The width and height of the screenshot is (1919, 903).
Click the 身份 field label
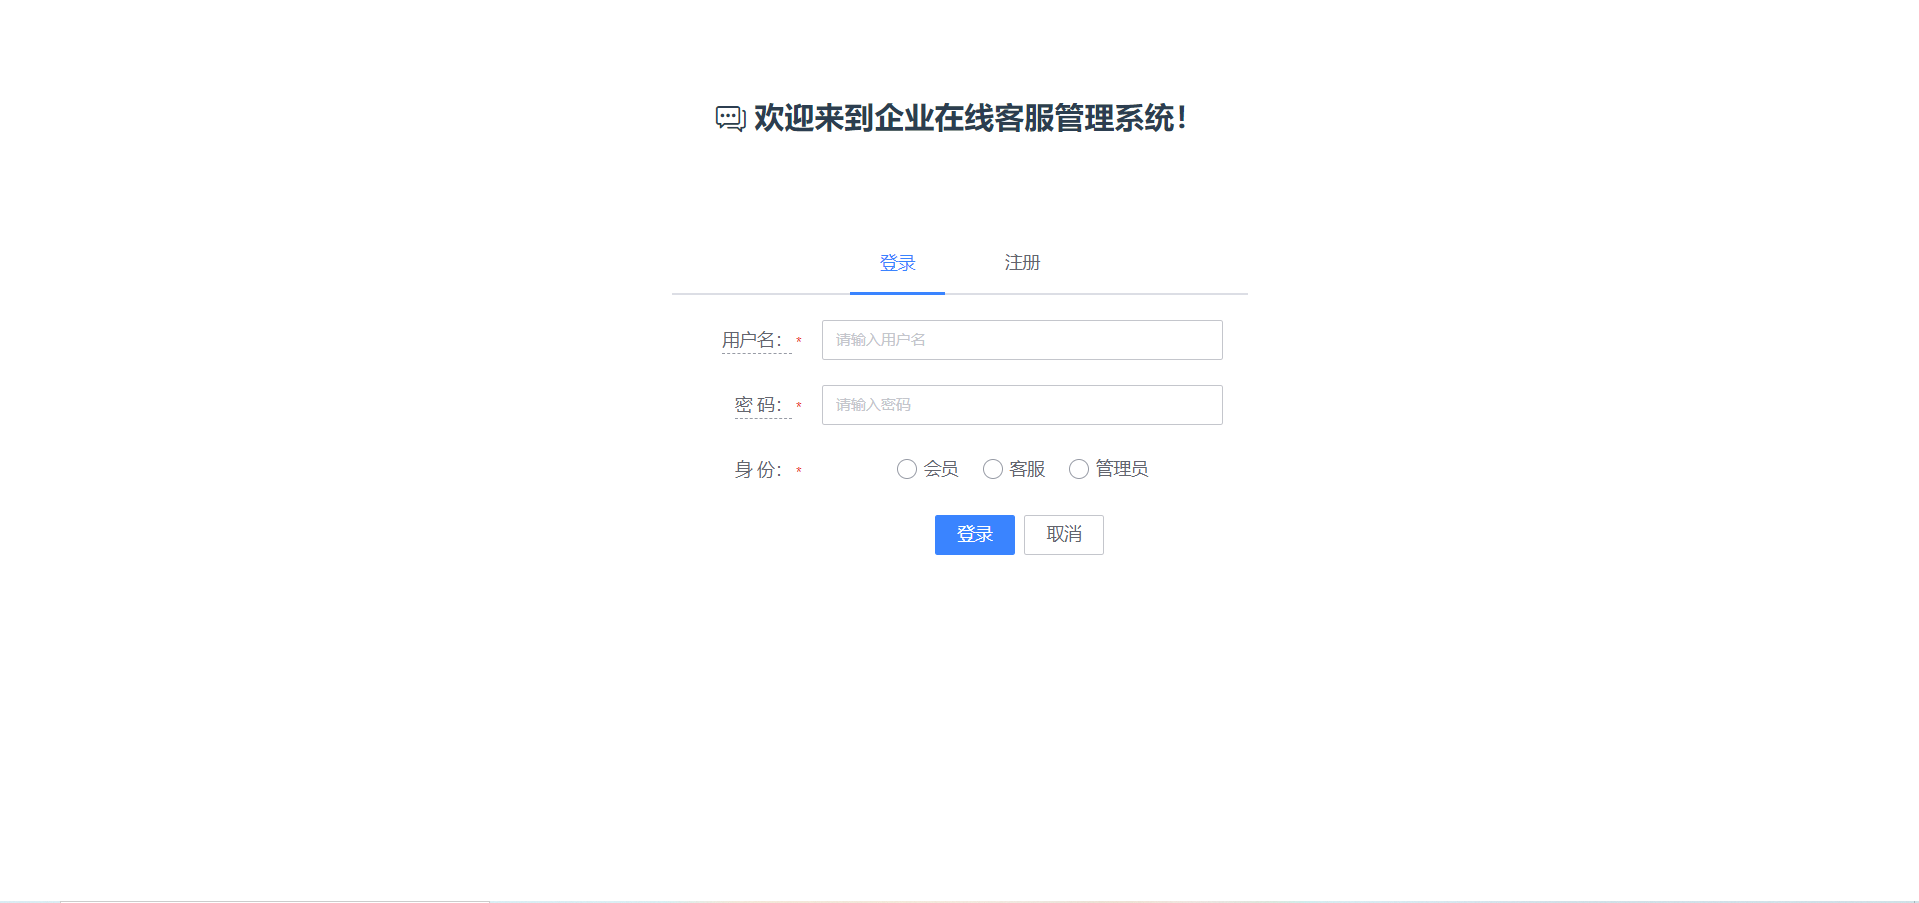[758, 470]
